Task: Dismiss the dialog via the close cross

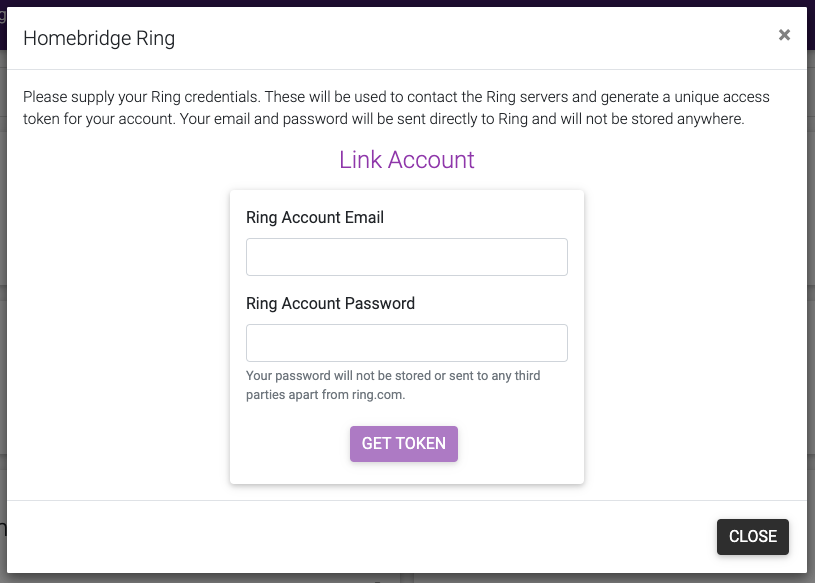Action: click(x=784, y=34)
